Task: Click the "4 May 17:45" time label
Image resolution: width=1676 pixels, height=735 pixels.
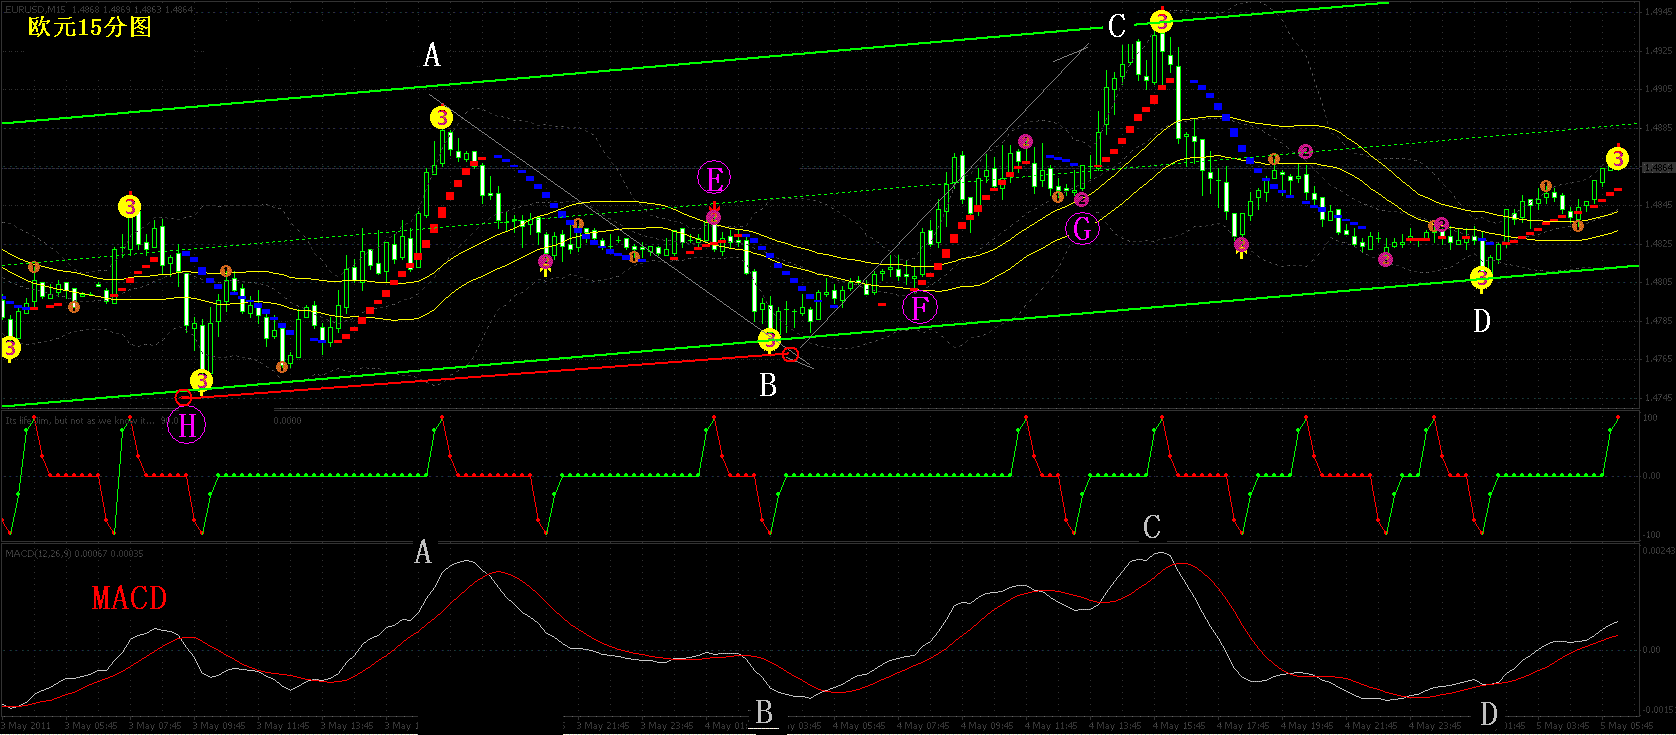Action: click(x=1243, y=726)
